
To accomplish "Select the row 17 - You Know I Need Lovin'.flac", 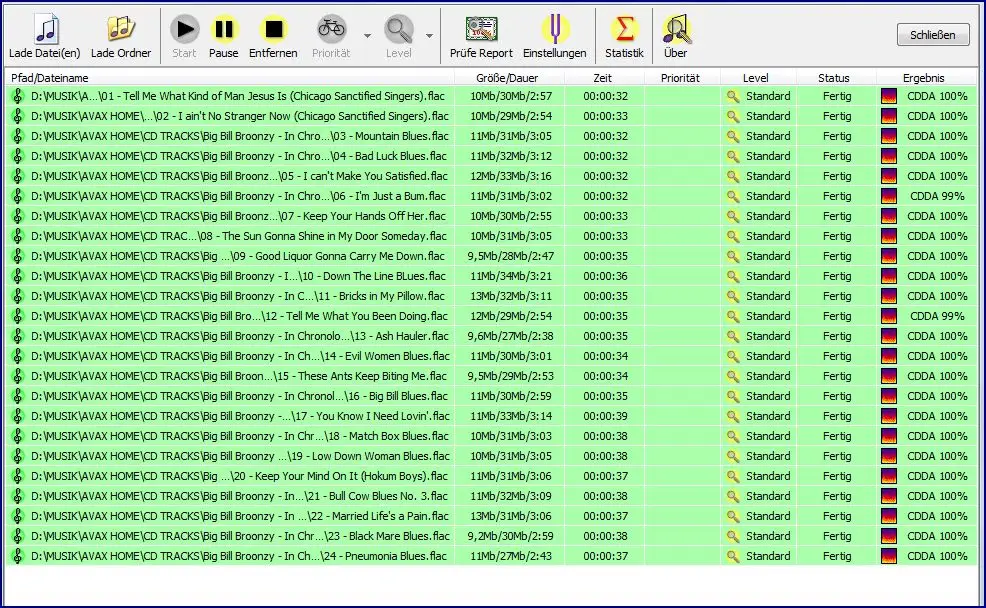I will (491, 416).
